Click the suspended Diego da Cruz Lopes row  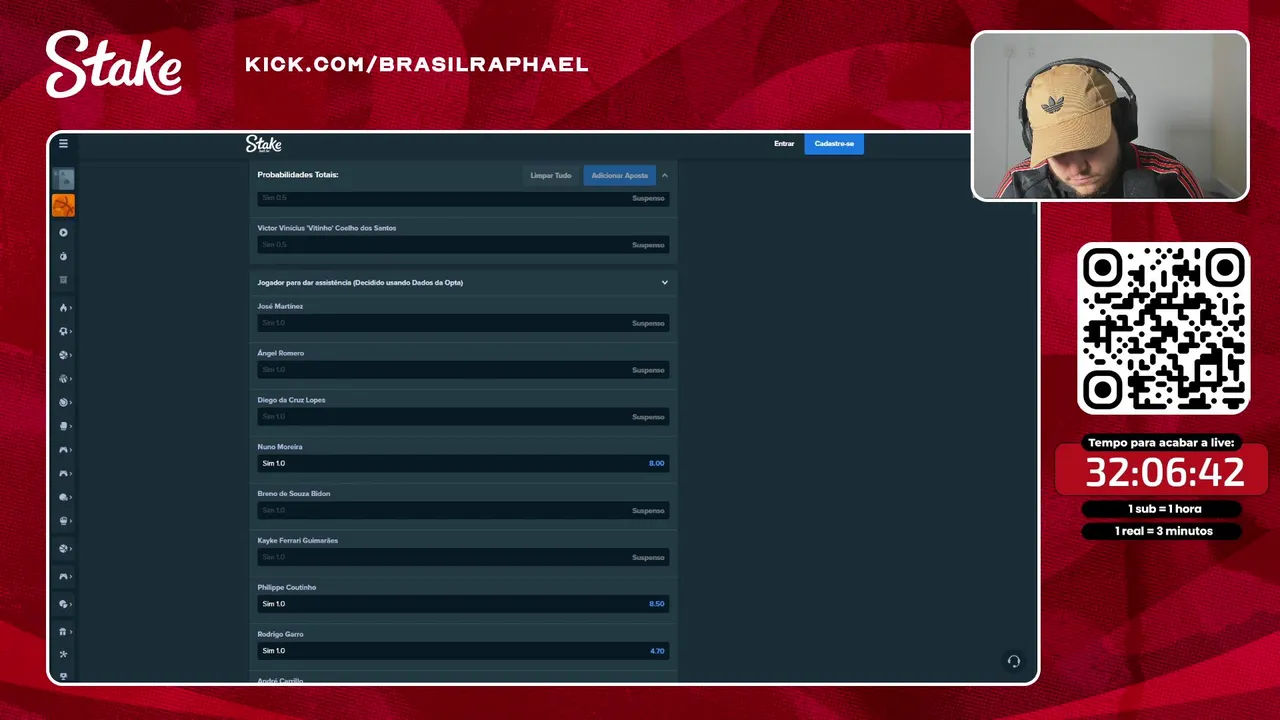point(463,417)
